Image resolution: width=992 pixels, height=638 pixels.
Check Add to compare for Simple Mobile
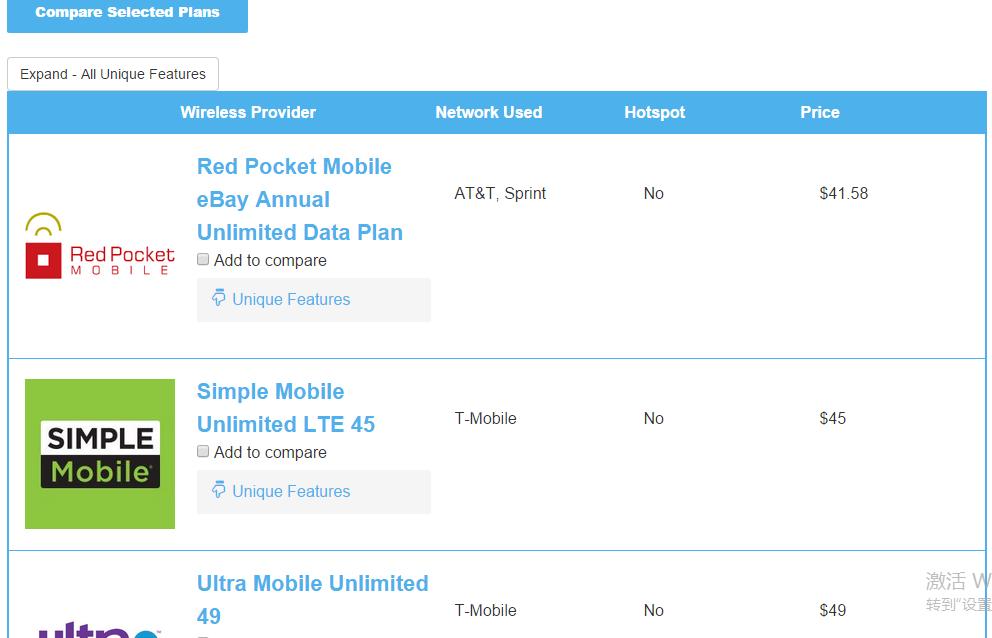(x=203, y=452)
